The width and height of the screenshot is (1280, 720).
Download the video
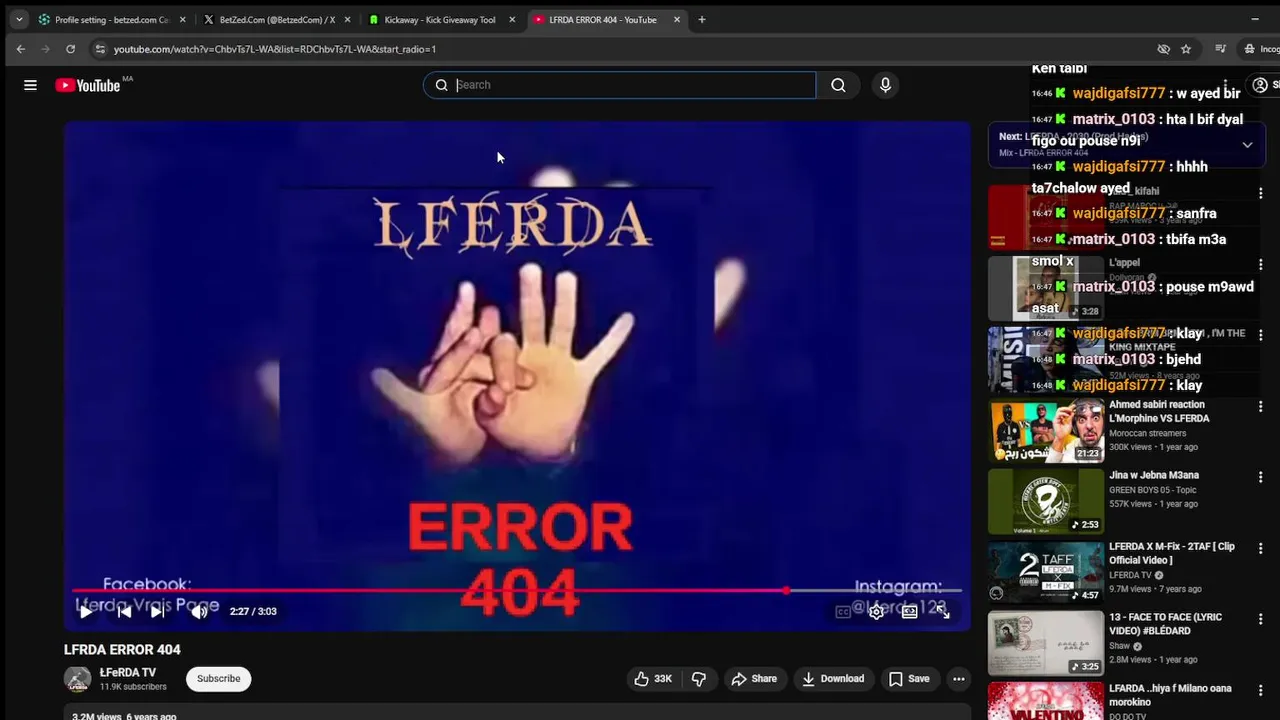pyautogui.click(x=833, y=679)
